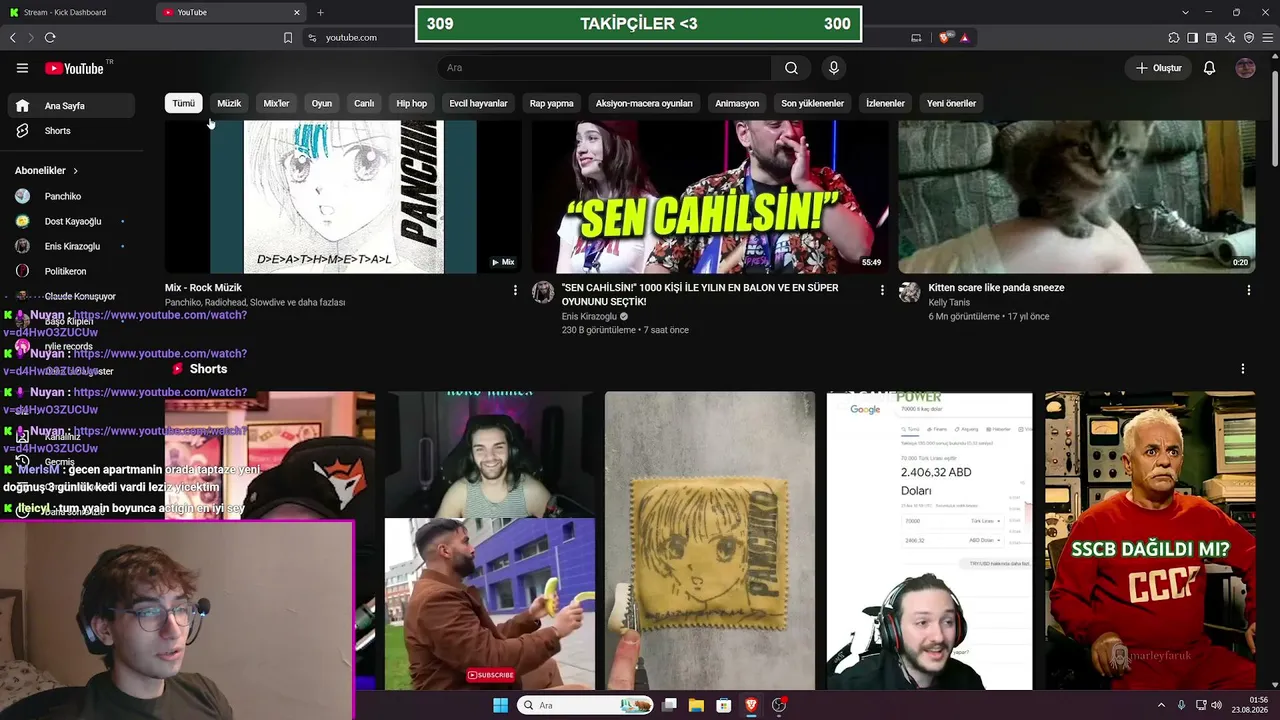This screenshot has width=1280, height=720.
Task: Open a new browser tab
Action: [x=320, y=12]
